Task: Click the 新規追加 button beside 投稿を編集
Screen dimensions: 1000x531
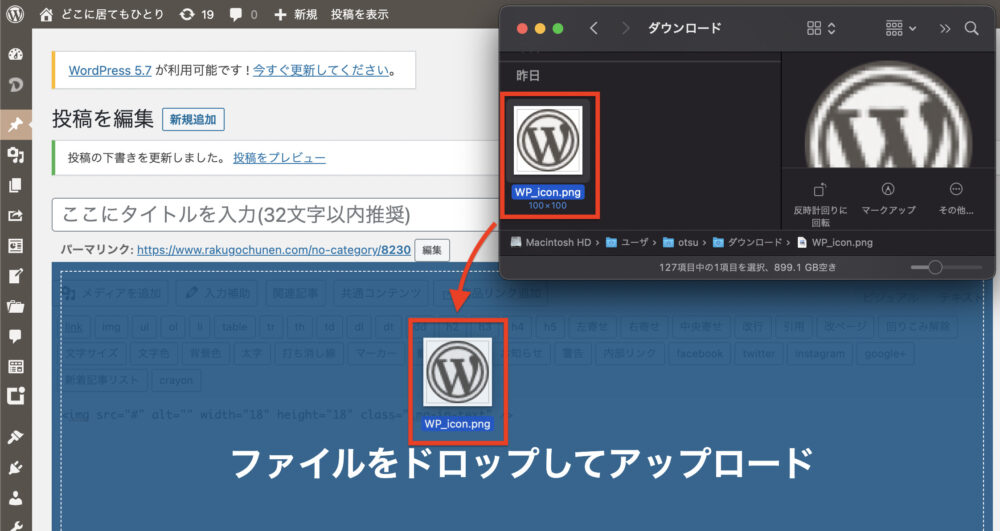Action: point(193,119)
